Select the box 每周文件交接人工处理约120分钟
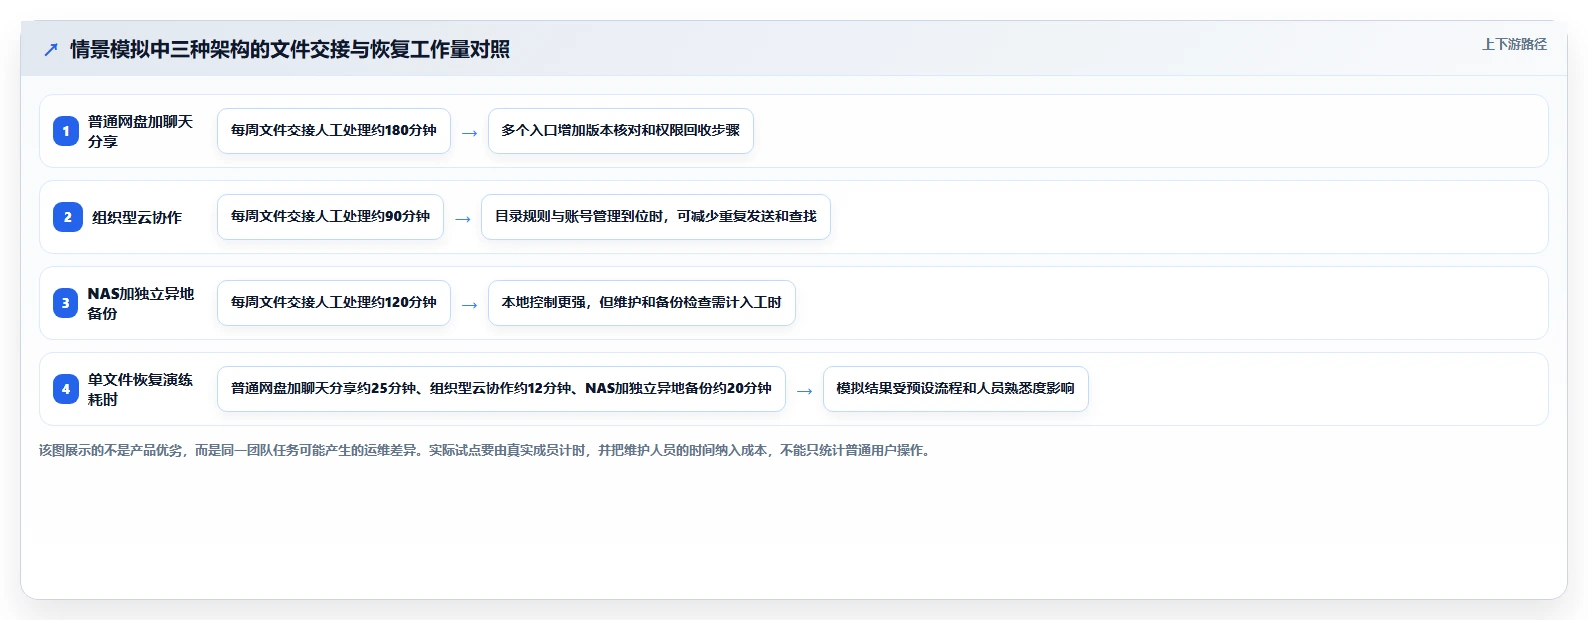1588x620 pixels. click(x=334, y=303)
